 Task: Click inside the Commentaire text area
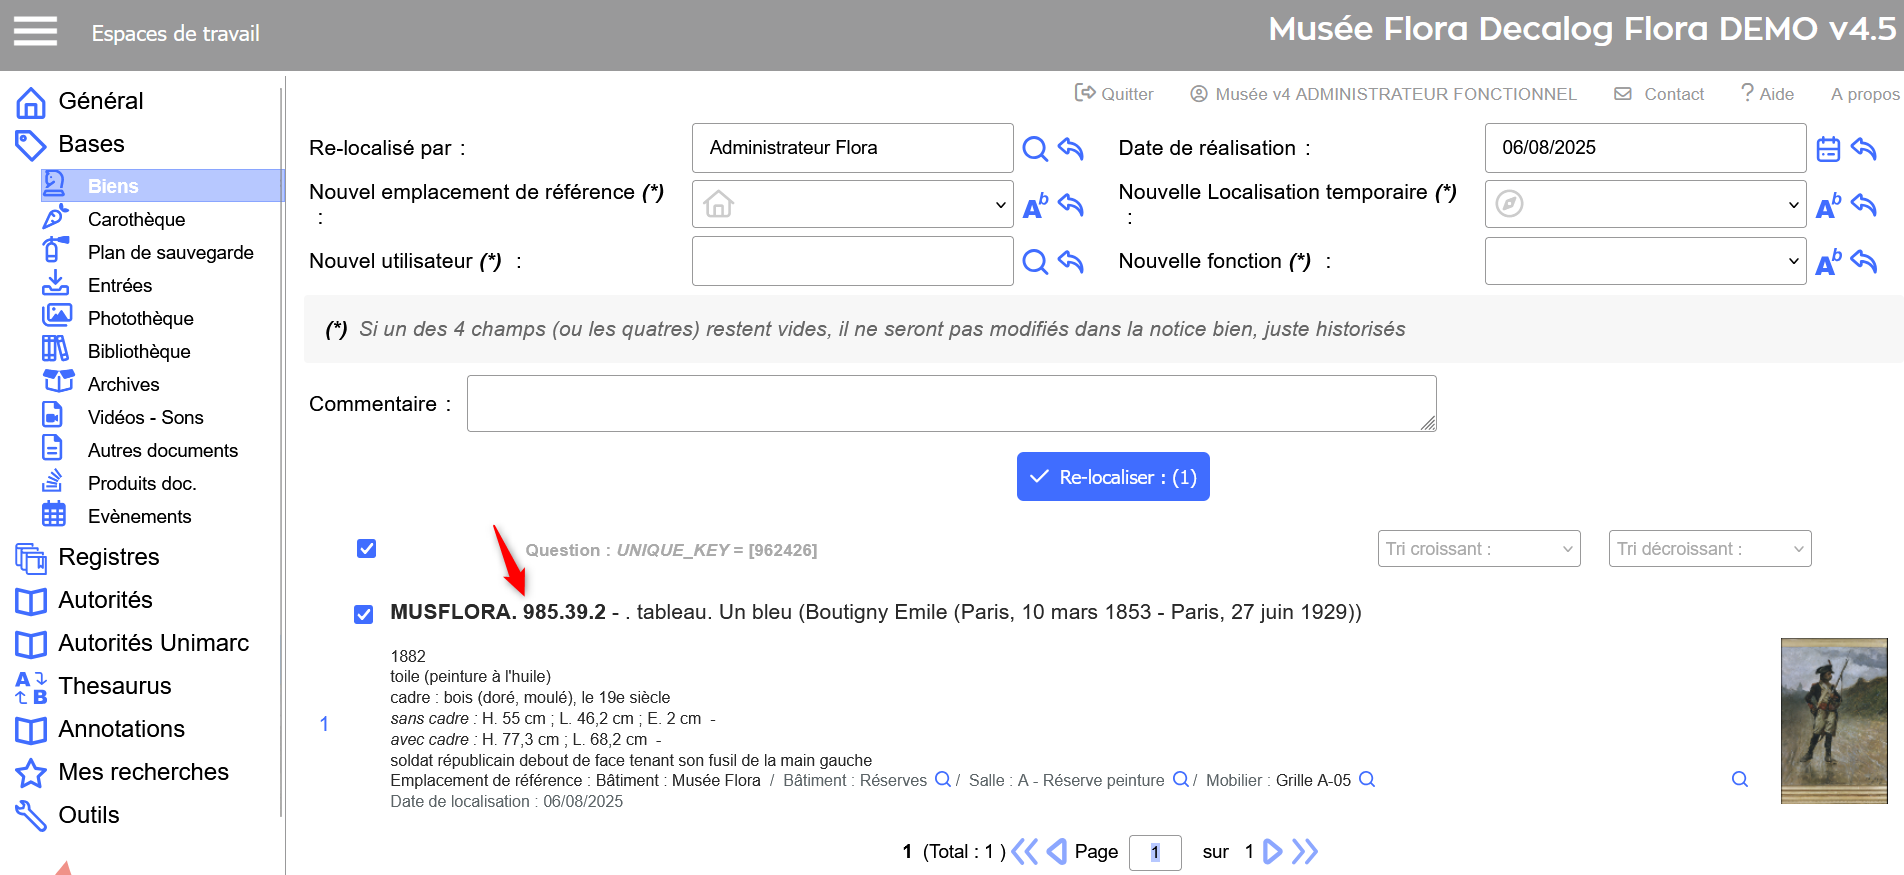point(951,404)
